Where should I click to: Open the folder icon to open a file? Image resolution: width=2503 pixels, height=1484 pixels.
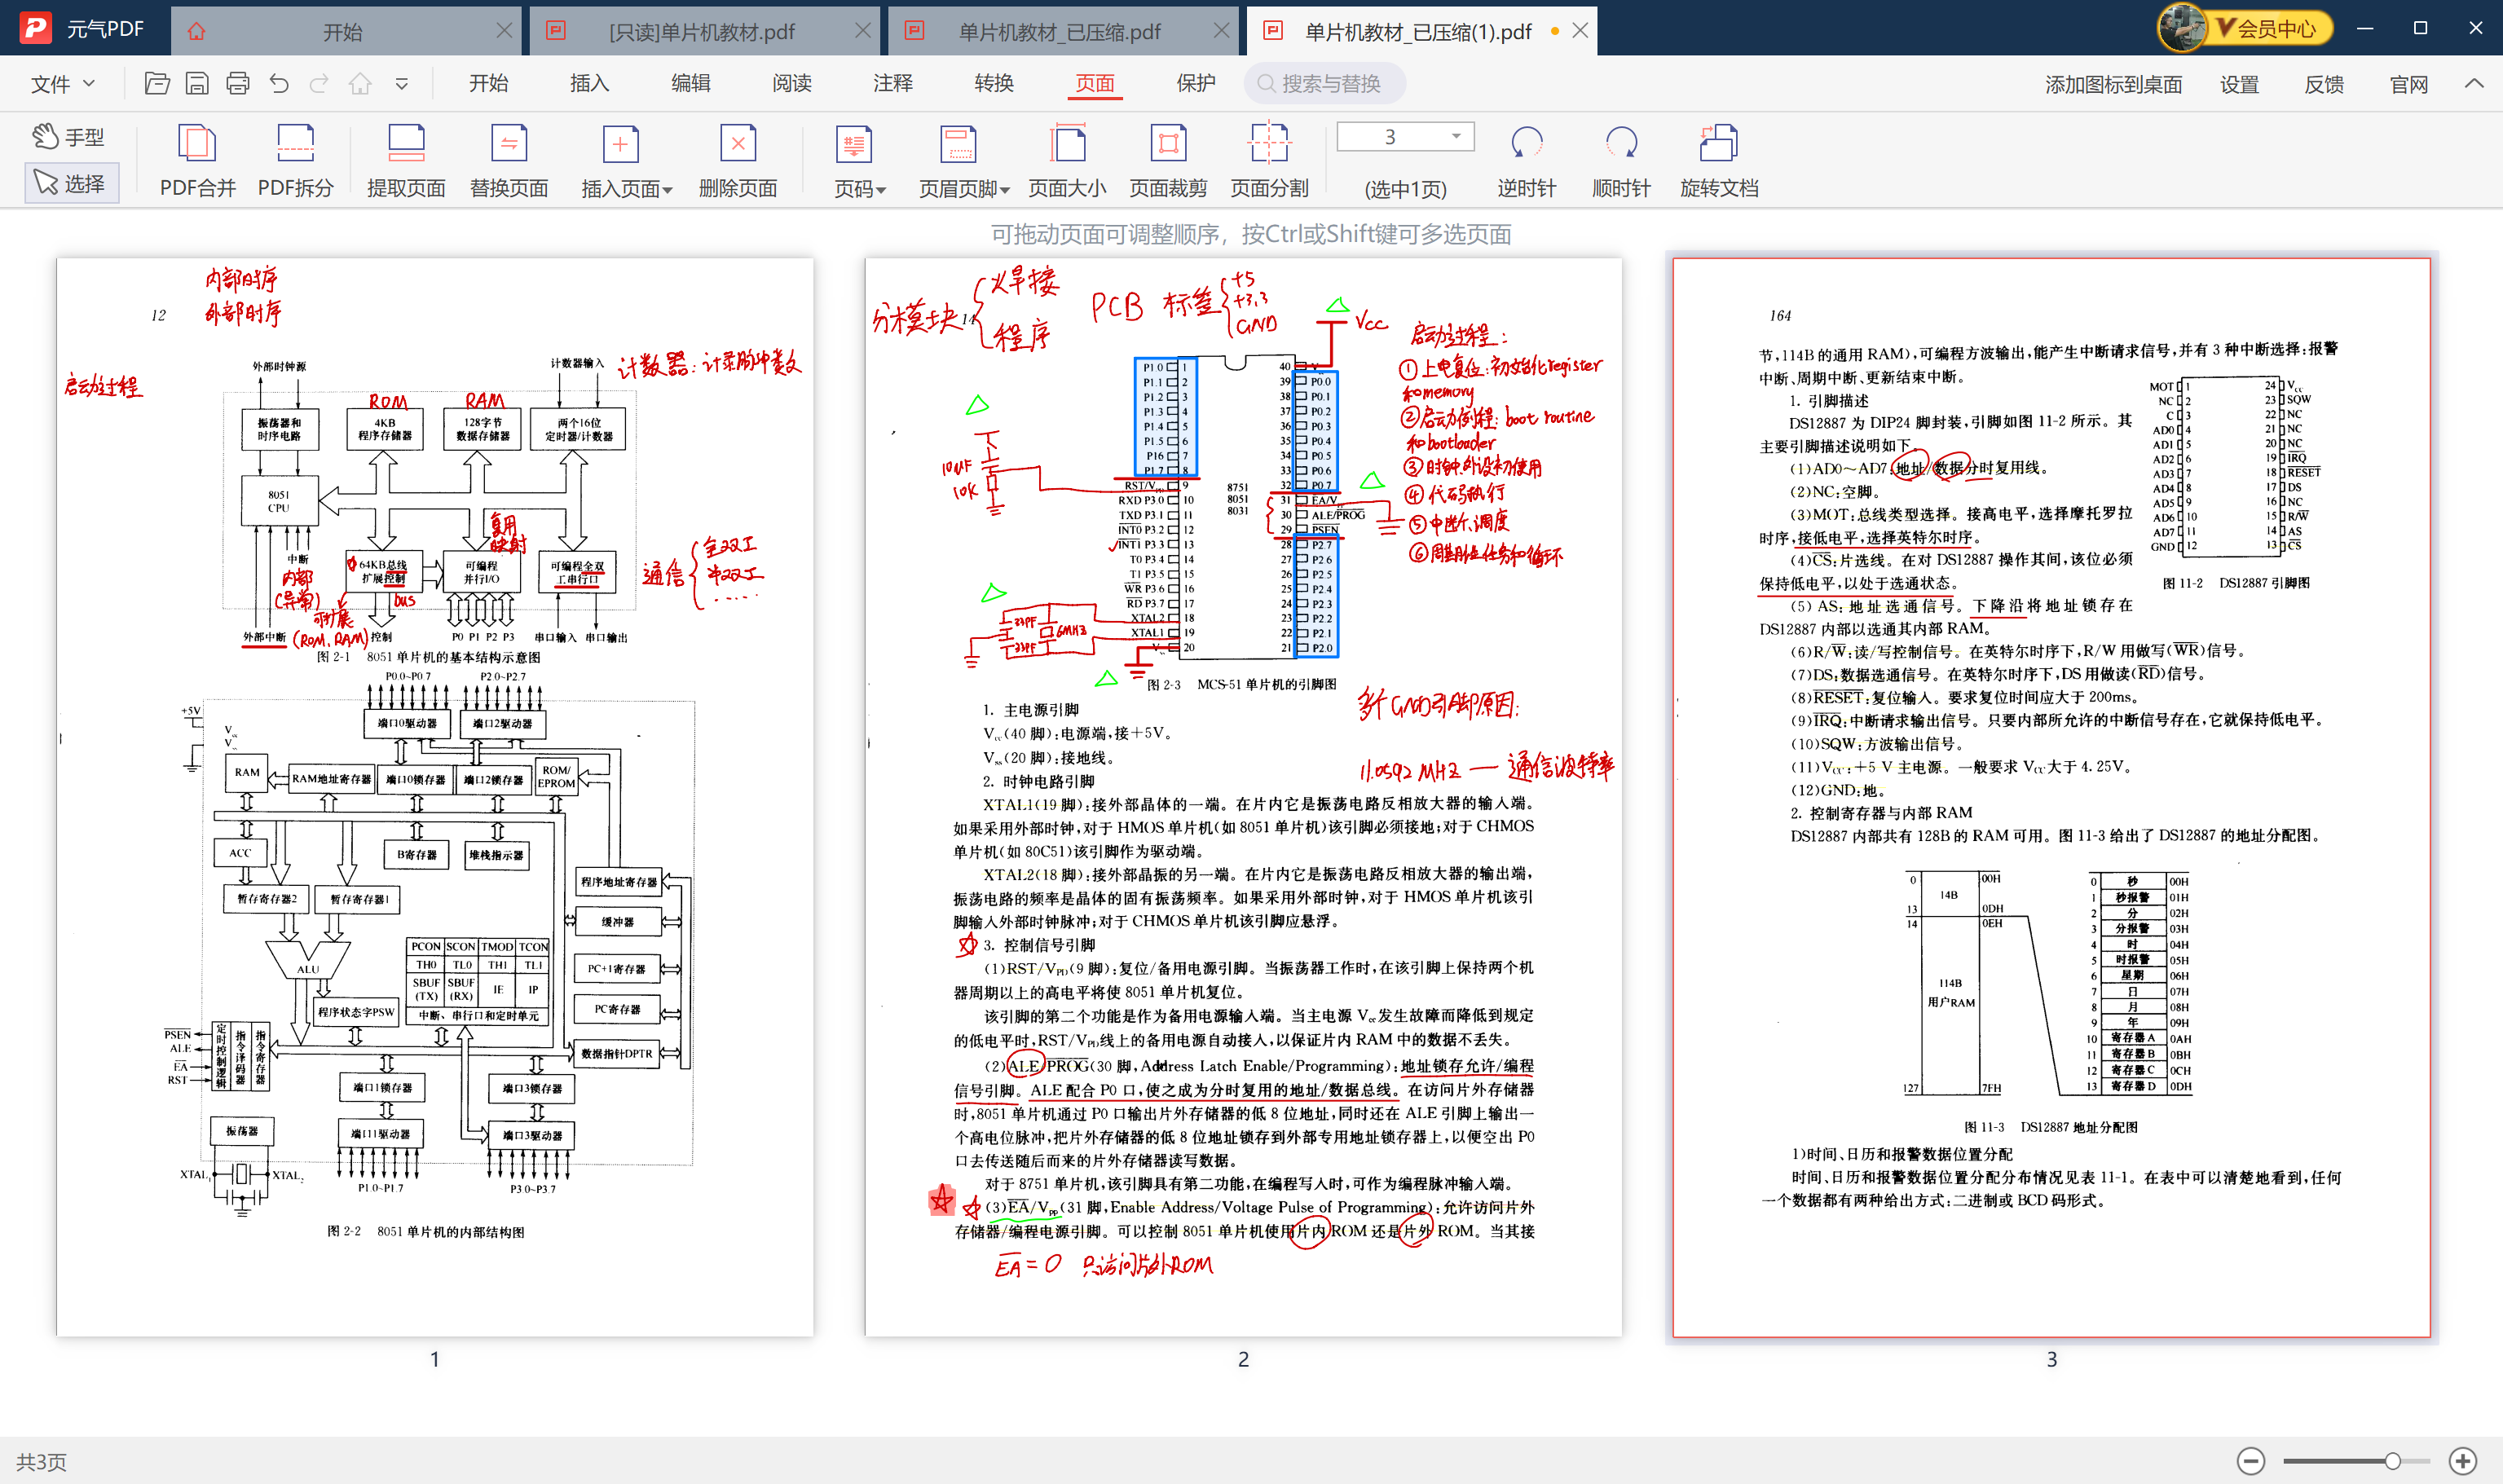(x=157, y=83)
